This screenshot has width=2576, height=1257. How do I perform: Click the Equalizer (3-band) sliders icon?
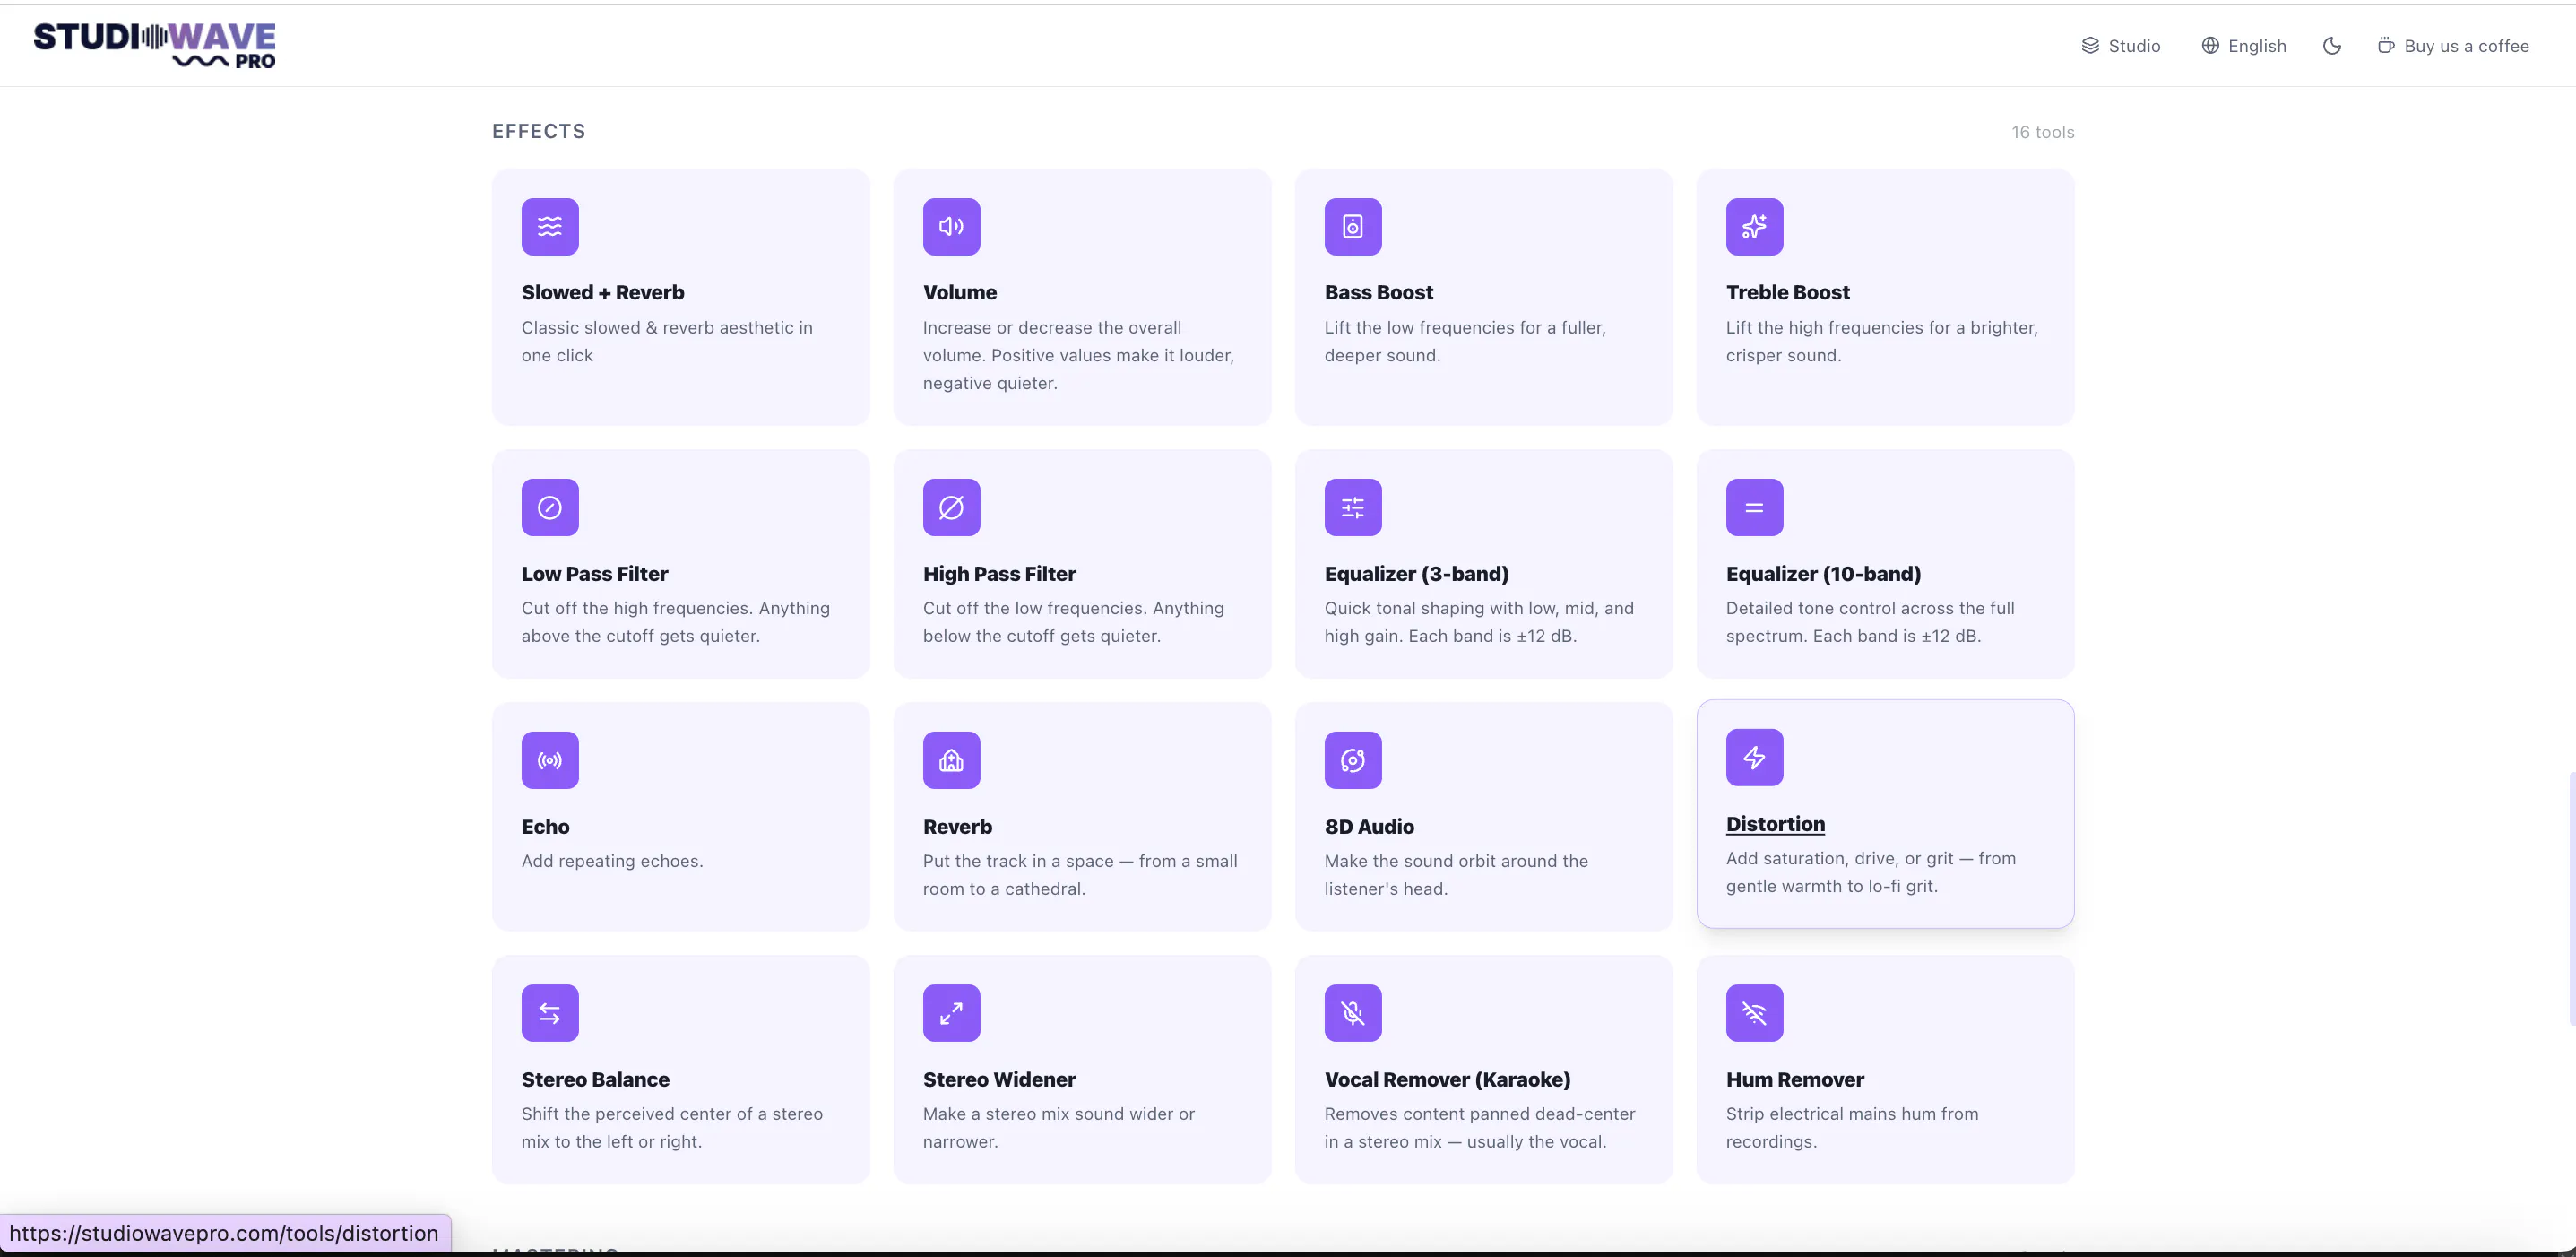click(1353, 508)
